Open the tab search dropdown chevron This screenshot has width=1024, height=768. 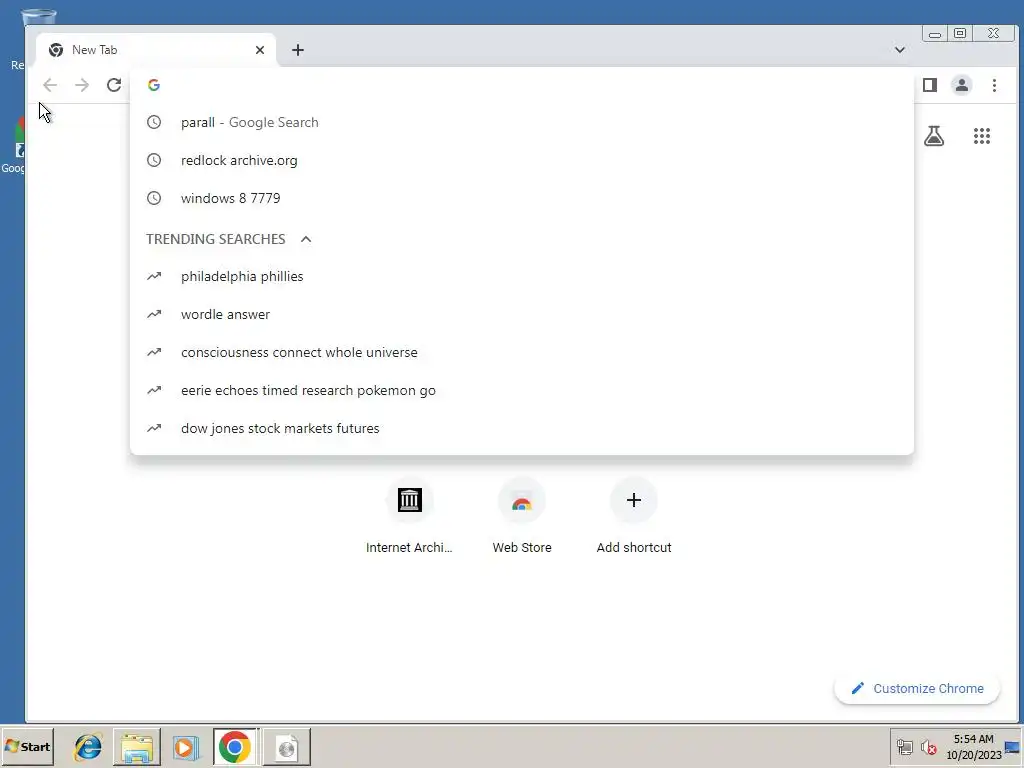[x=899, y=50]
